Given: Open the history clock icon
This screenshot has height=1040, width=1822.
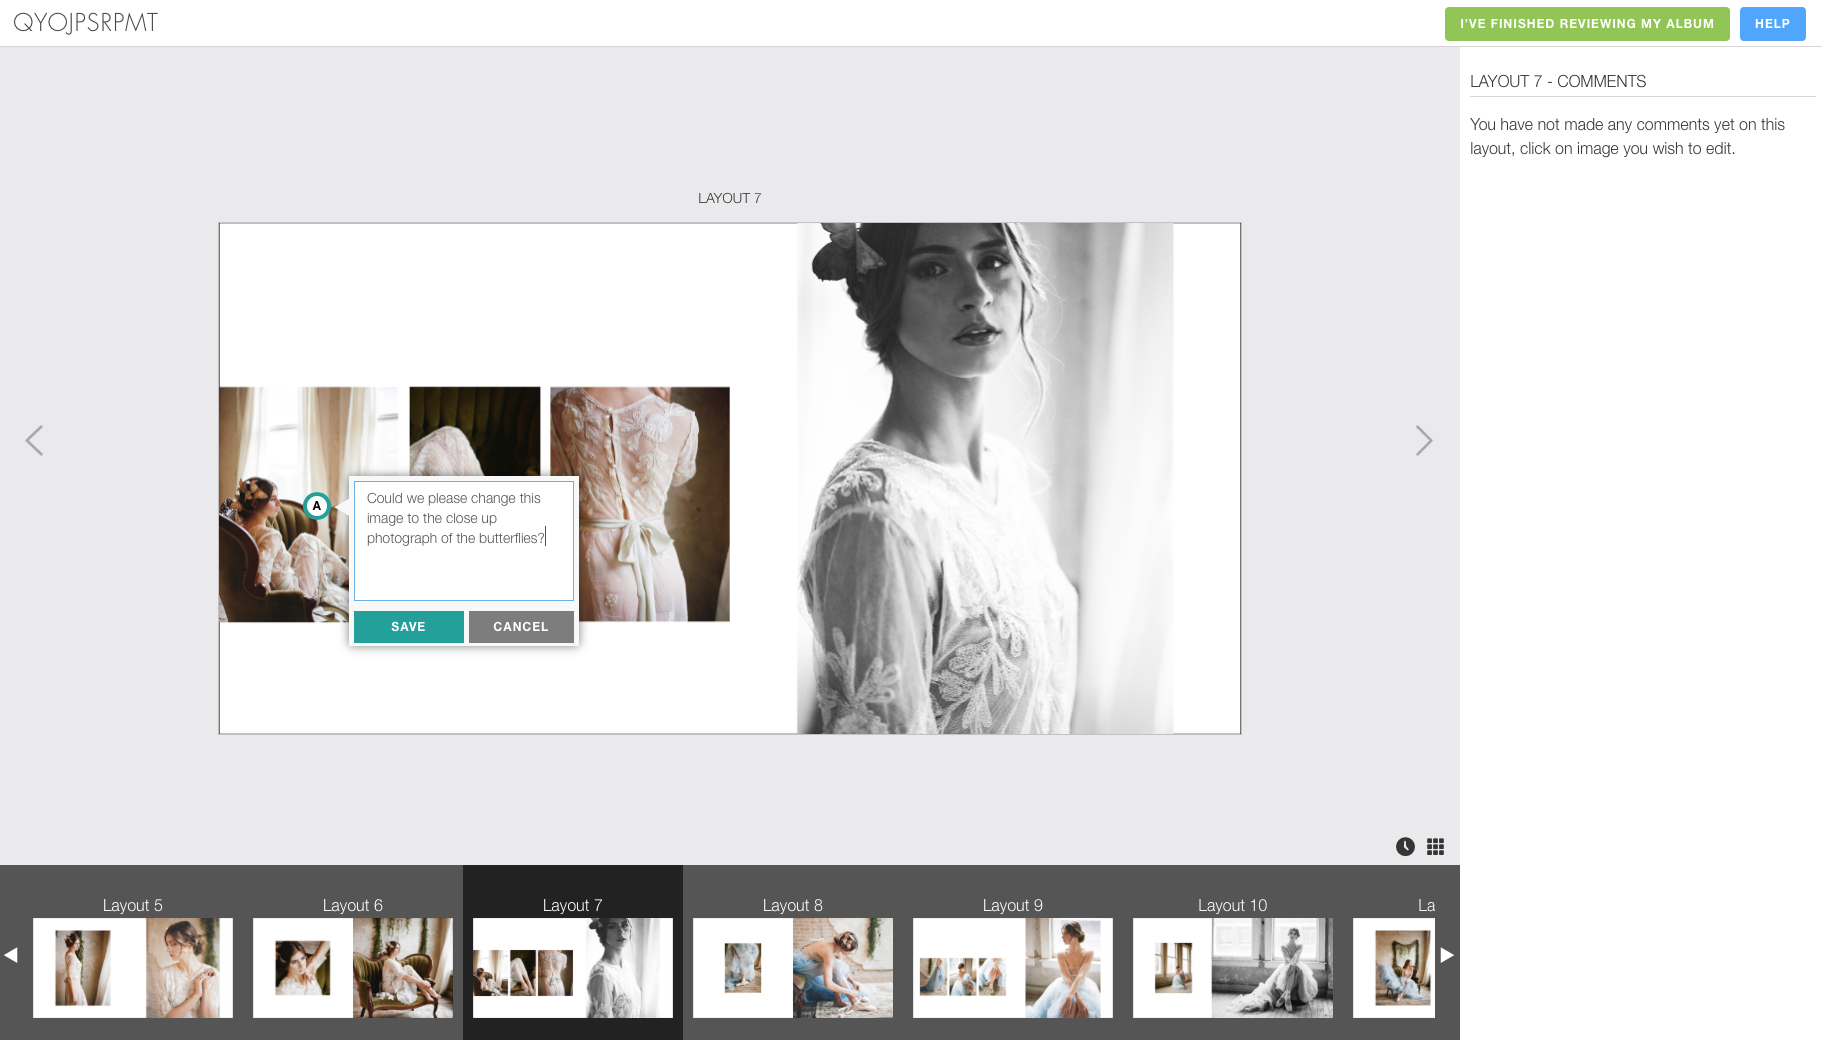Looking at the screenshot, I should click(x=1405, y=847).
